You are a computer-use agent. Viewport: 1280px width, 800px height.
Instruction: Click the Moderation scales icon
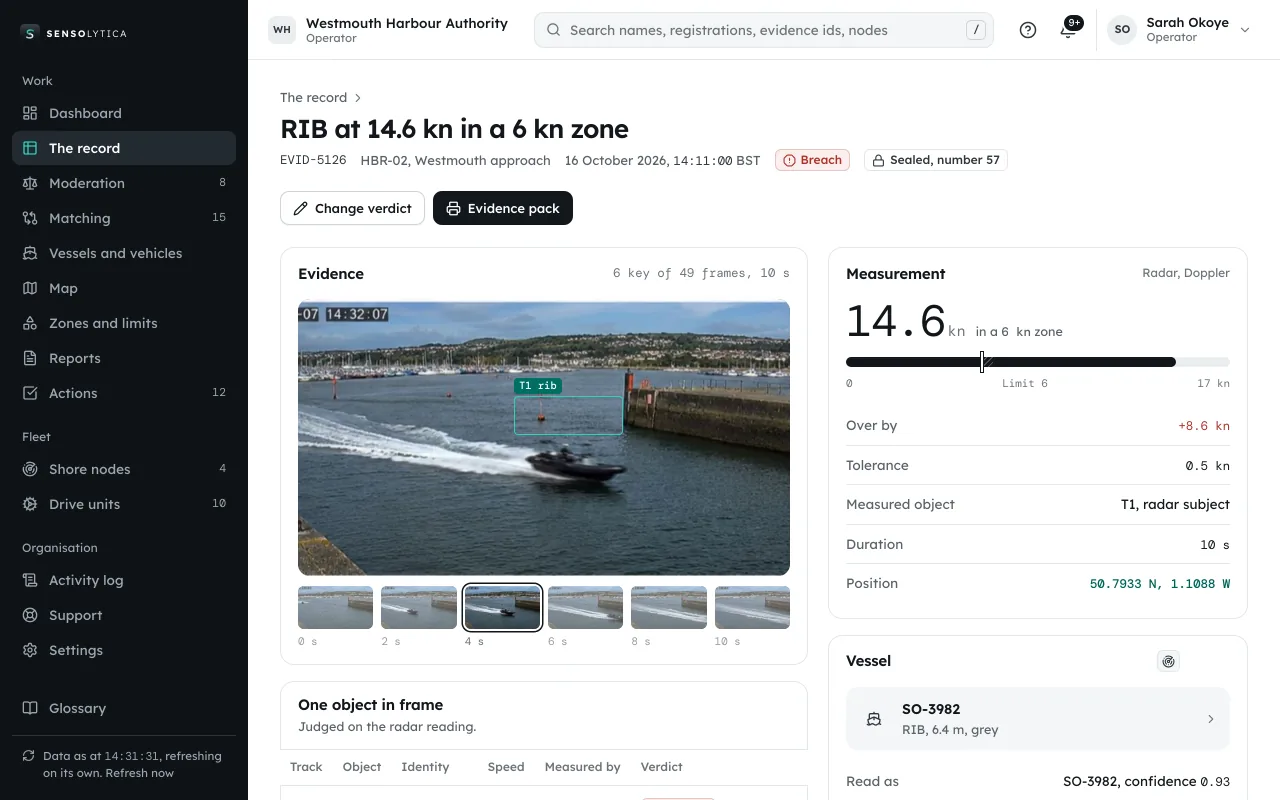[x=30, y=183]
